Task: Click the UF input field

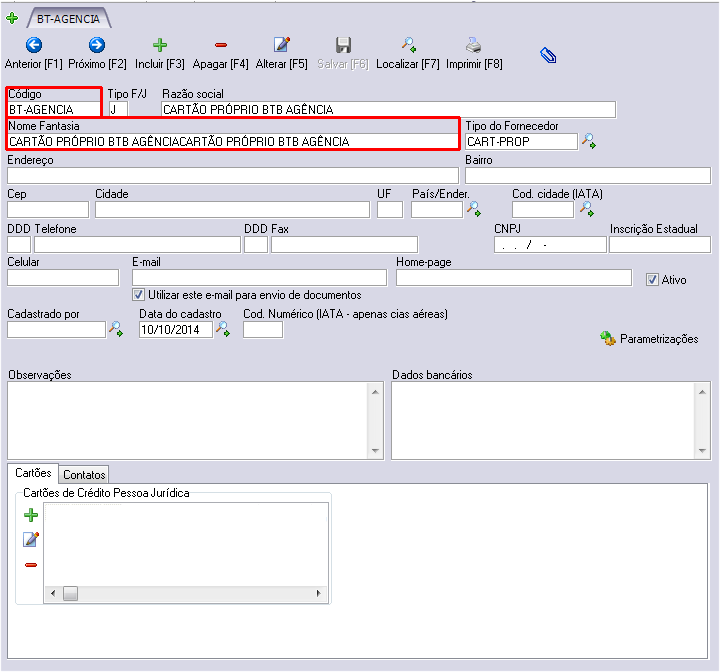Action: 390,209
